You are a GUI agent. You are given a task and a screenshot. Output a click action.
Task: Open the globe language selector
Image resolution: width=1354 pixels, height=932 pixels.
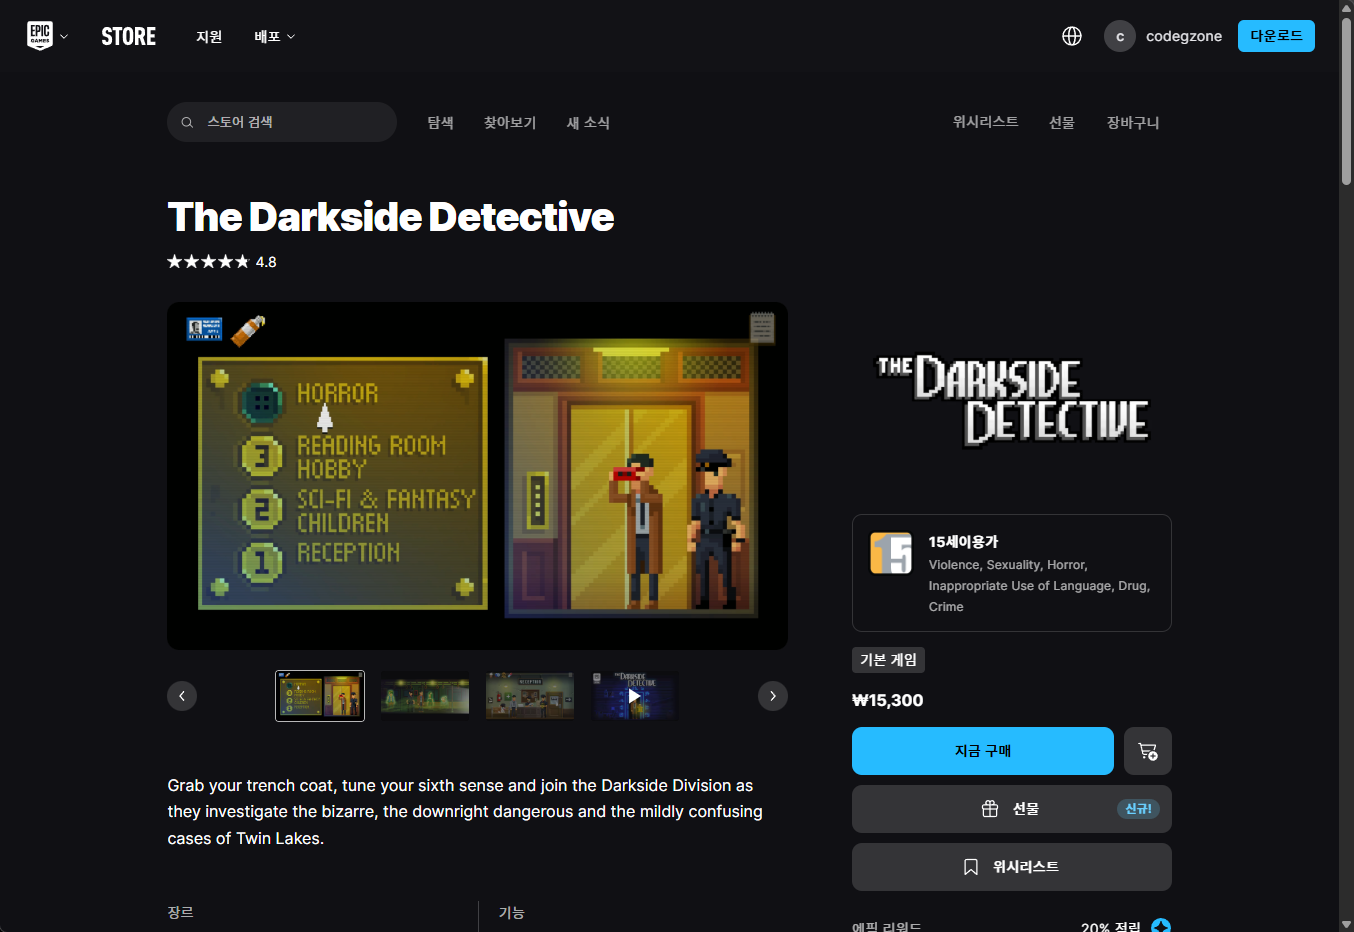point(1072,36)
